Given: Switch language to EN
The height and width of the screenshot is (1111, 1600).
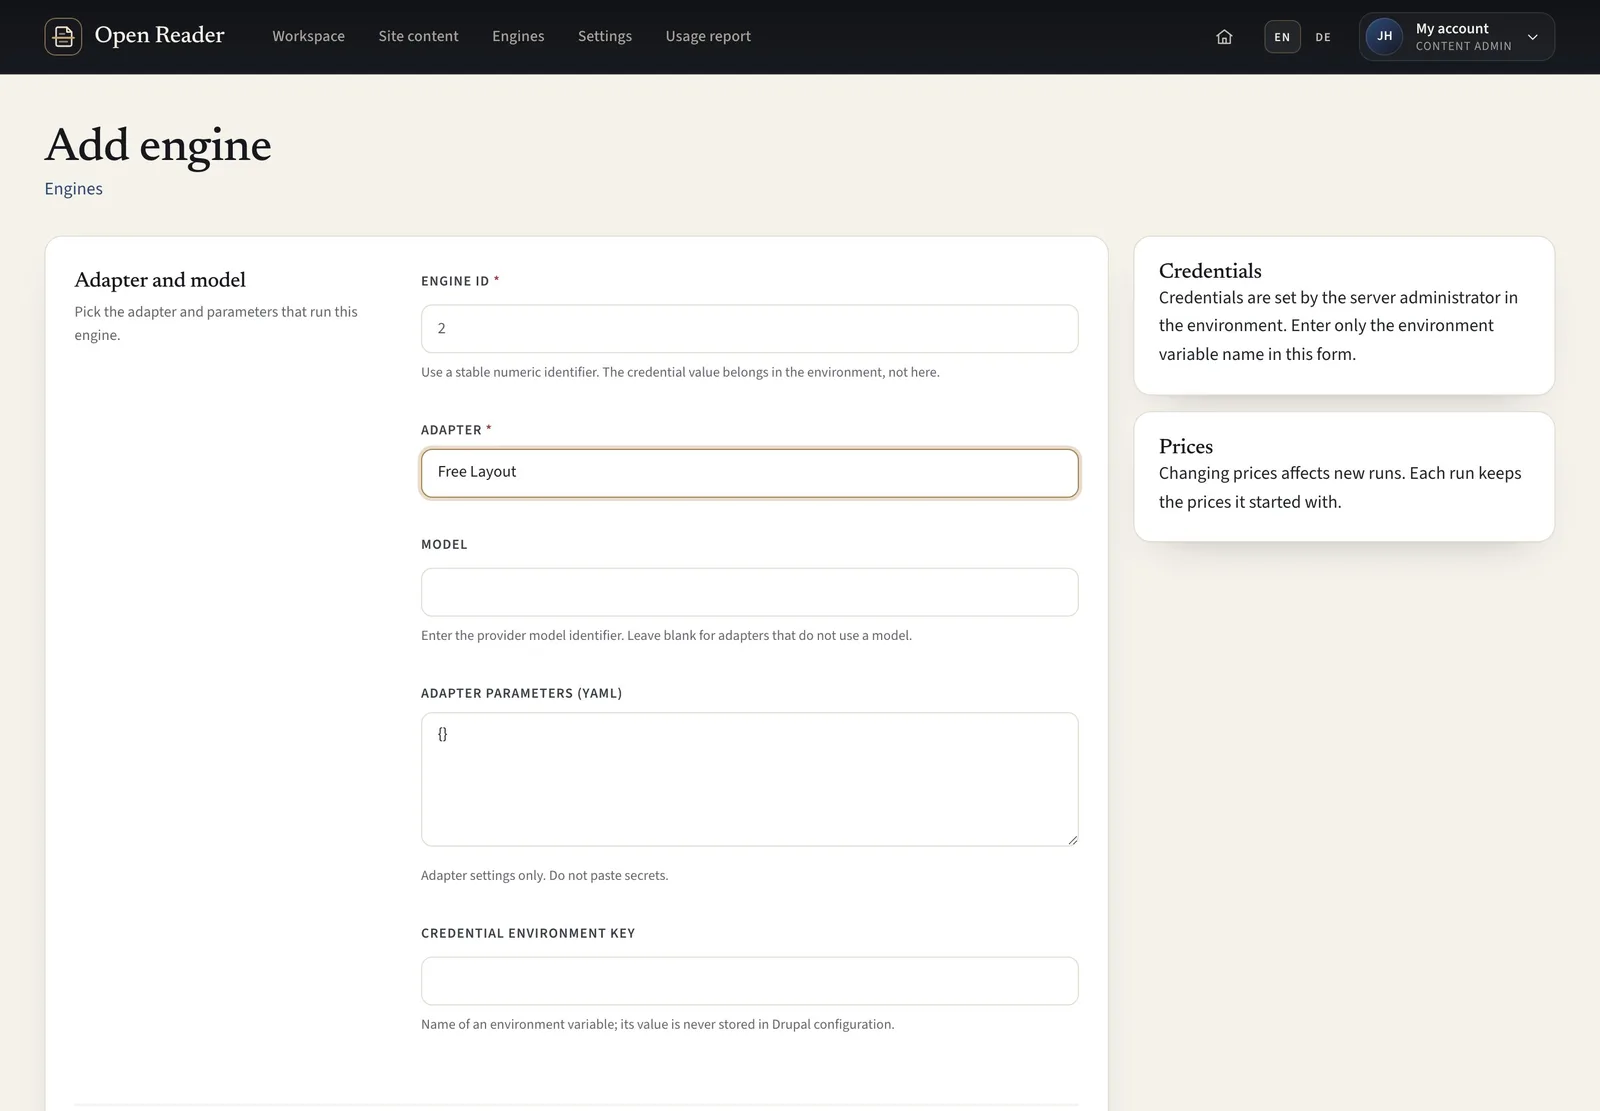Looking at the screenshot, I should coord(1282,37).
